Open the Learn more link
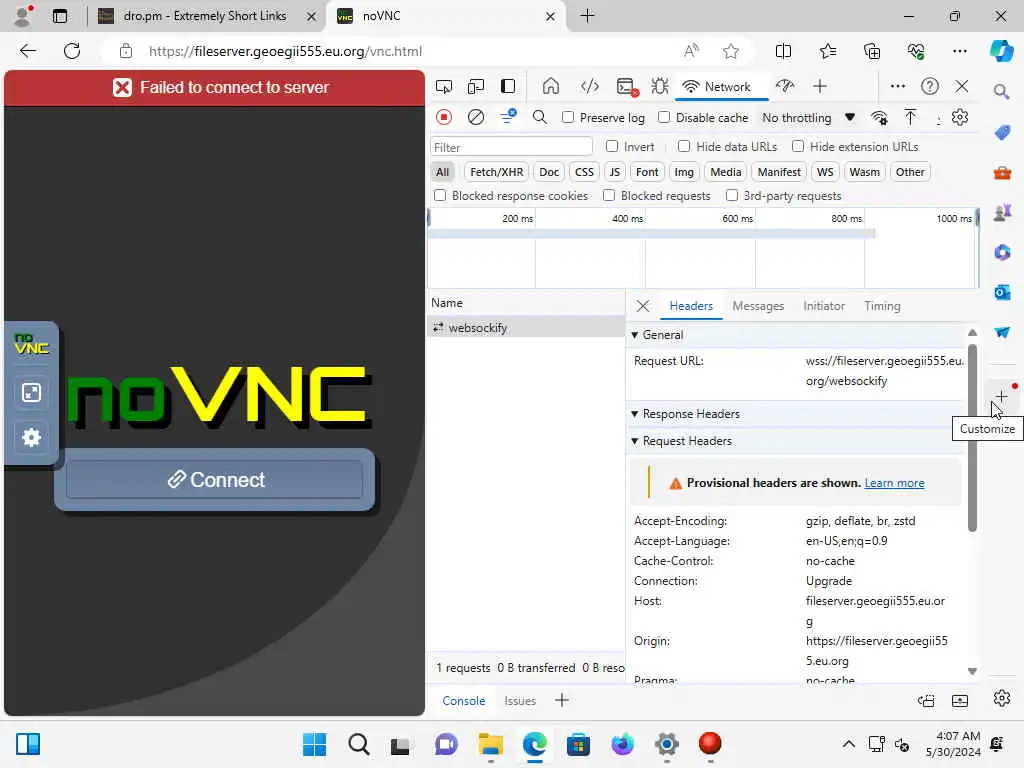 894,483
